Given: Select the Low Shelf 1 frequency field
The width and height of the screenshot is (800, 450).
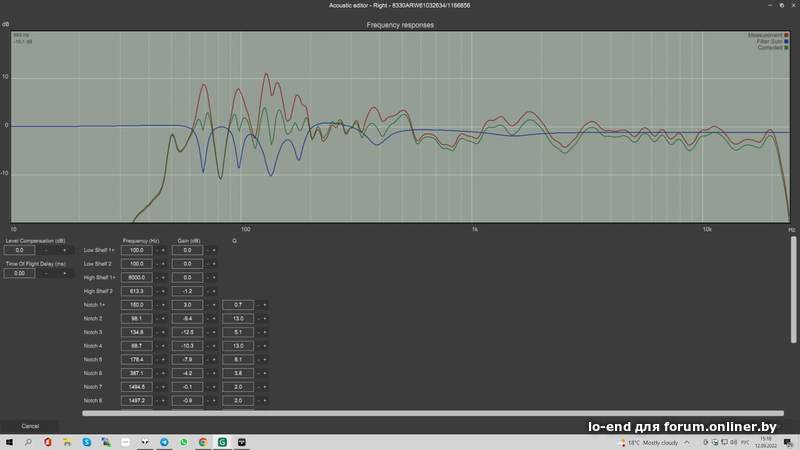Looking at the screenshot, I should (136, 251).
